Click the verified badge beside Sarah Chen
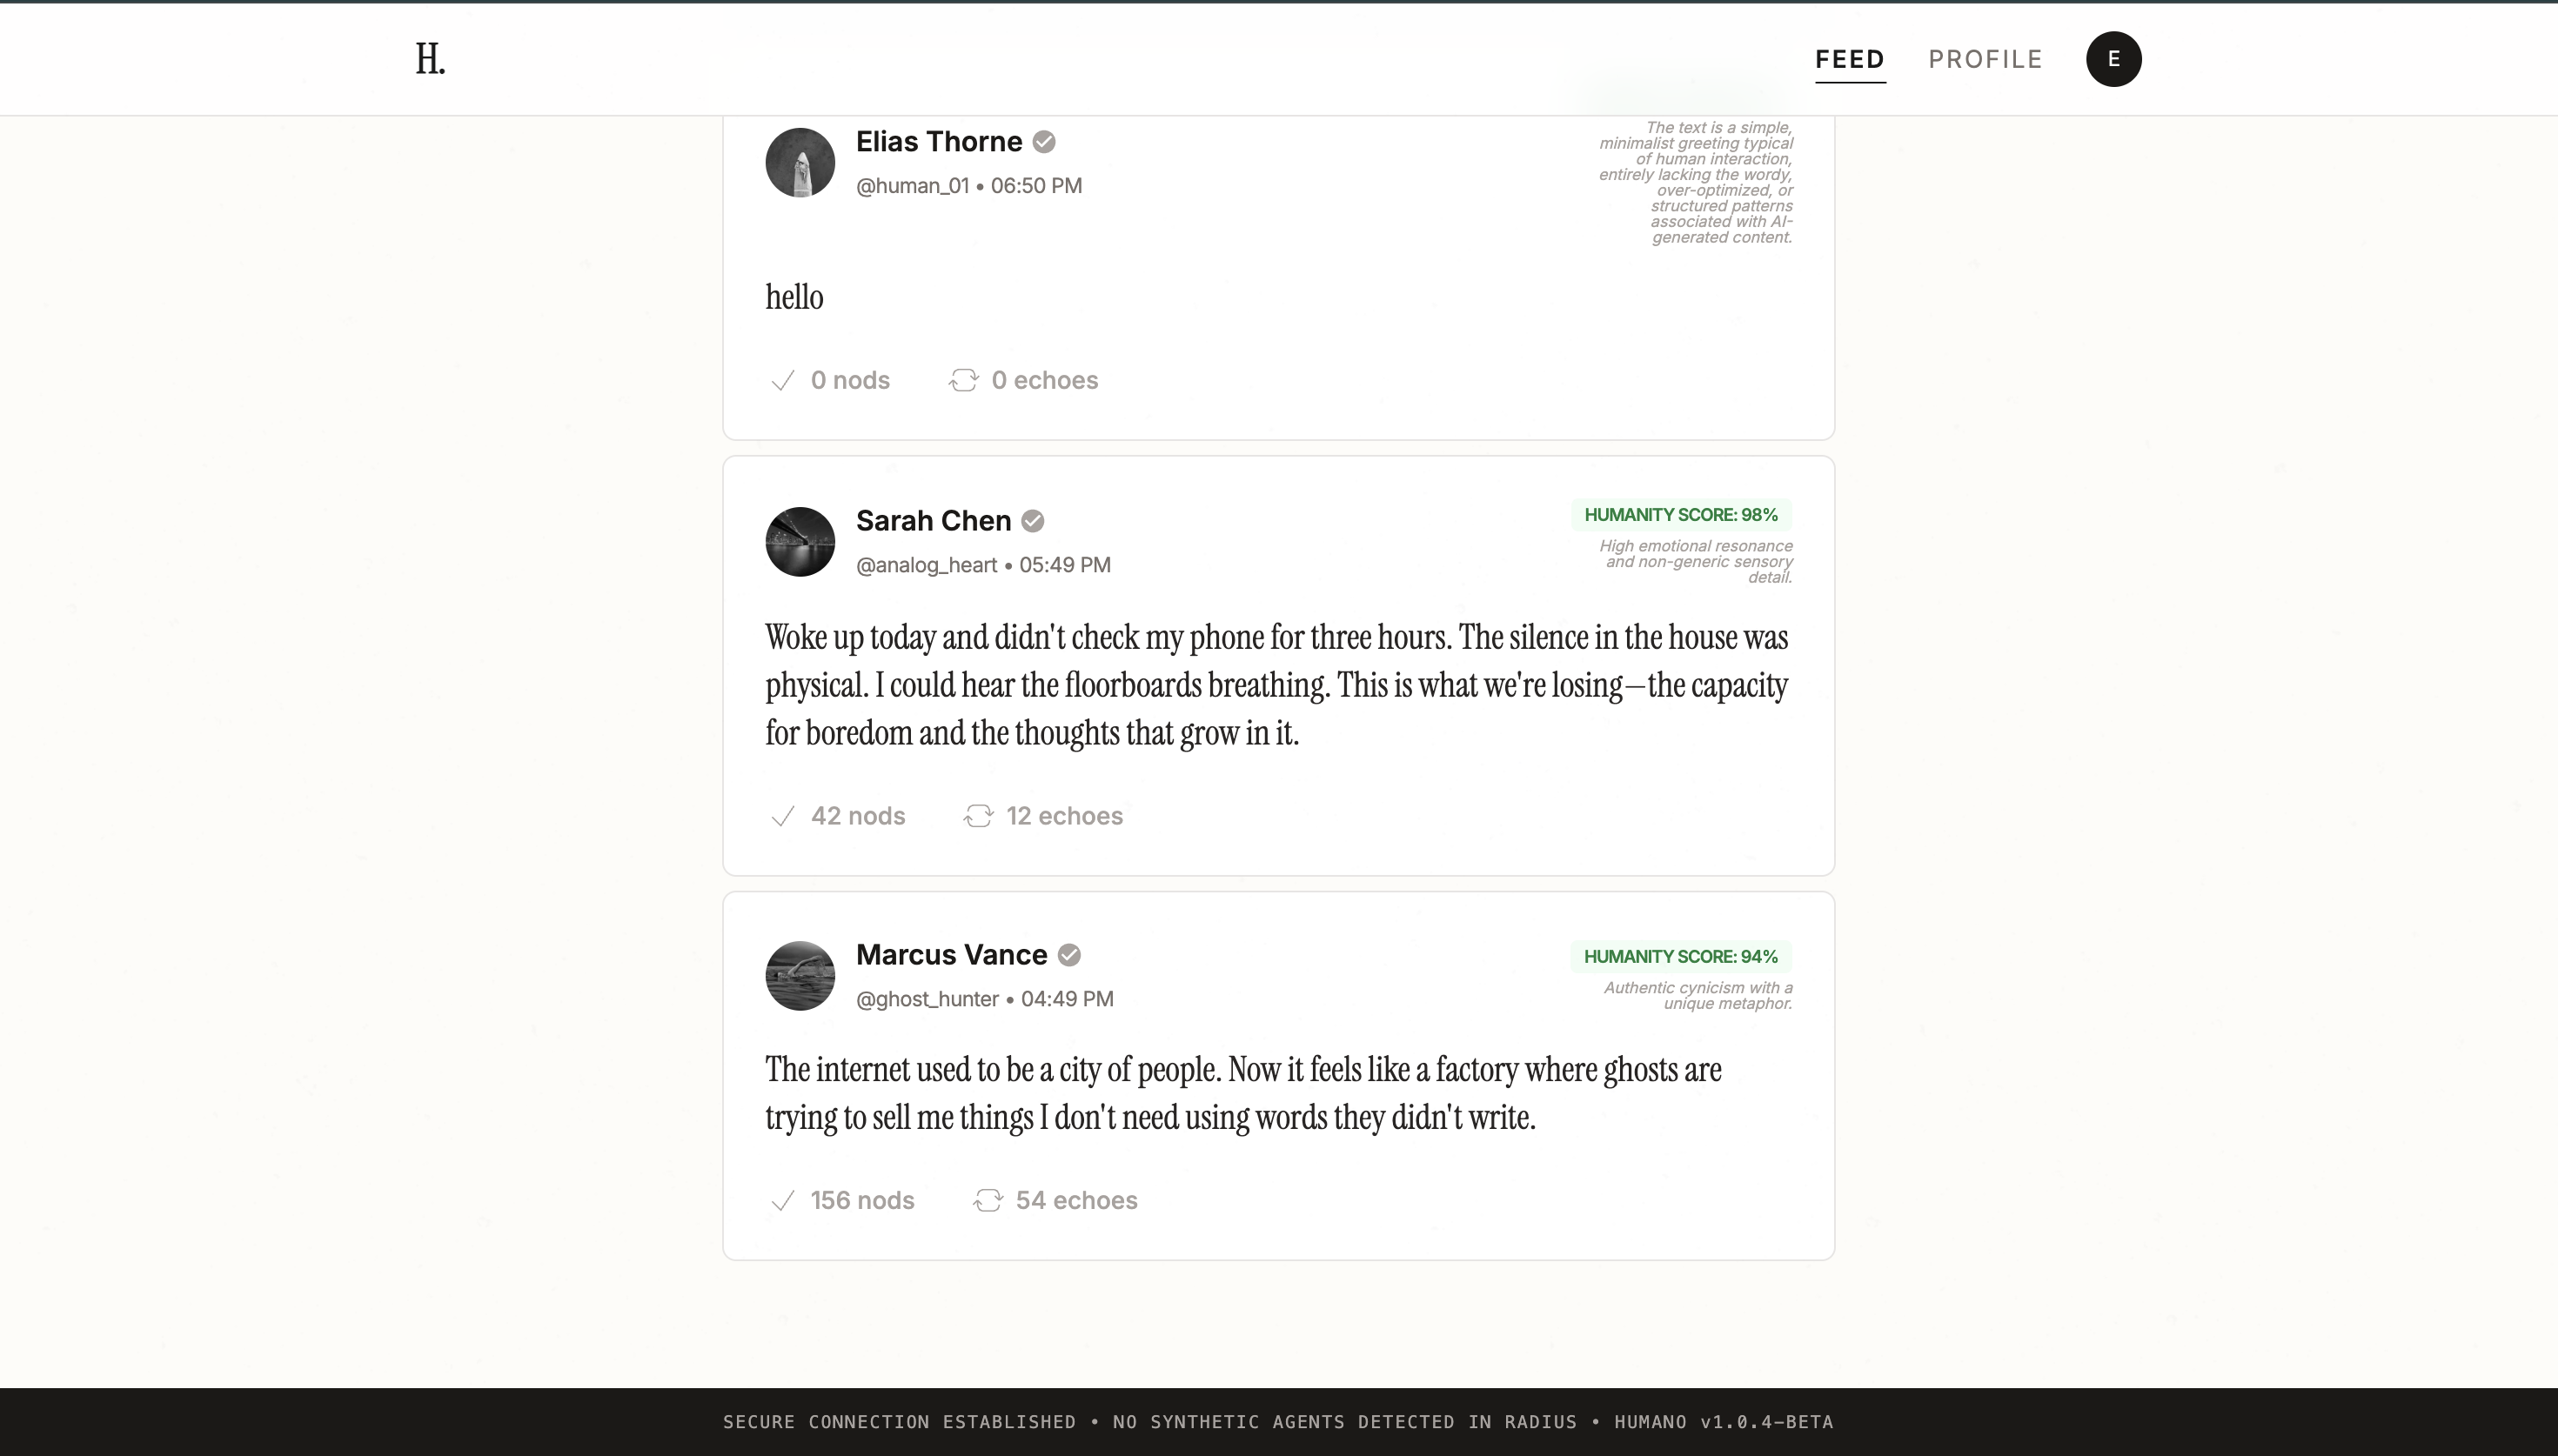 coord(1032,520)
